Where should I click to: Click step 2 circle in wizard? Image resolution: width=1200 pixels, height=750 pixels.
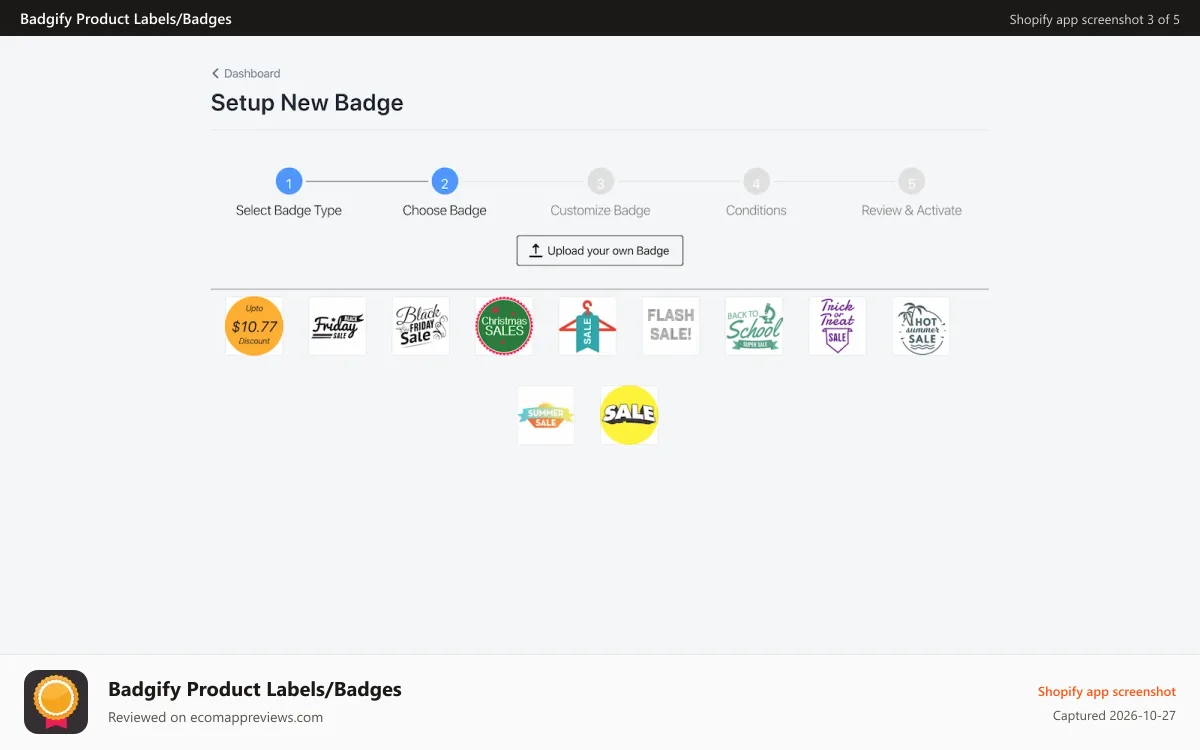[x=445, y=182]
